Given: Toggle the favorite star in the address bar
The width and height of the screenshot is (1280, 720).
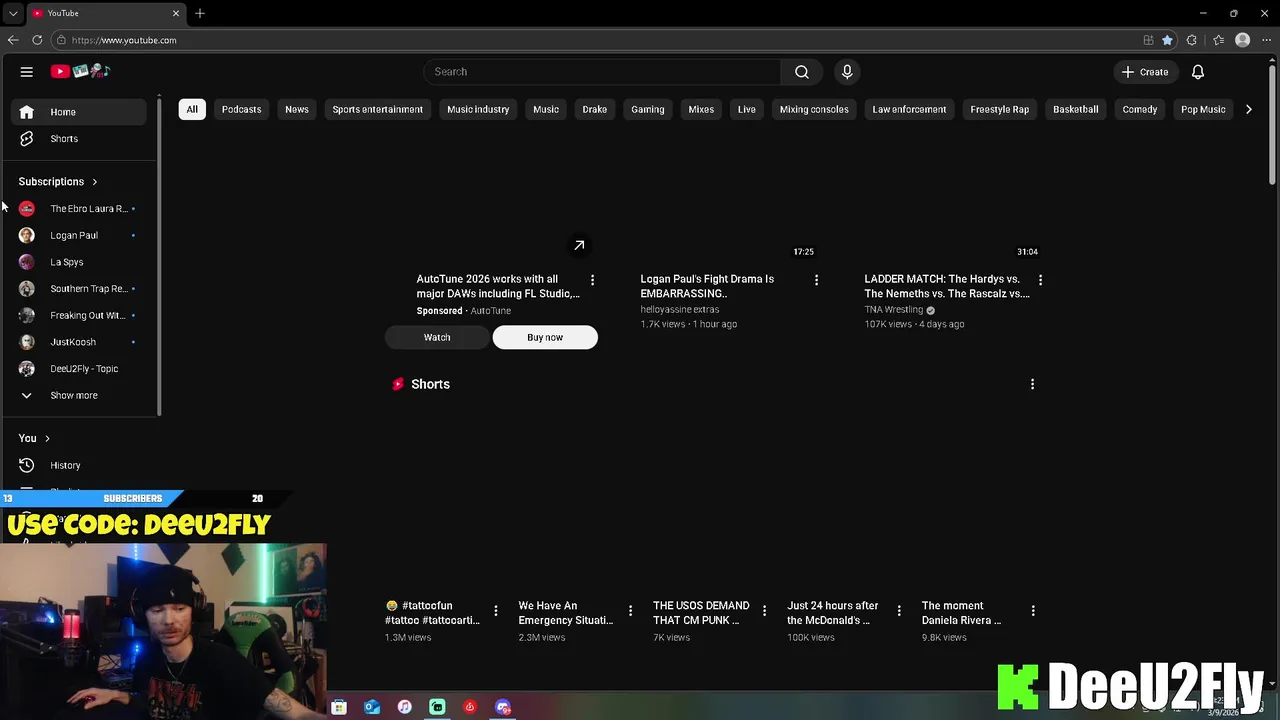Looking at the screenshot, I should click(1167, 40).
